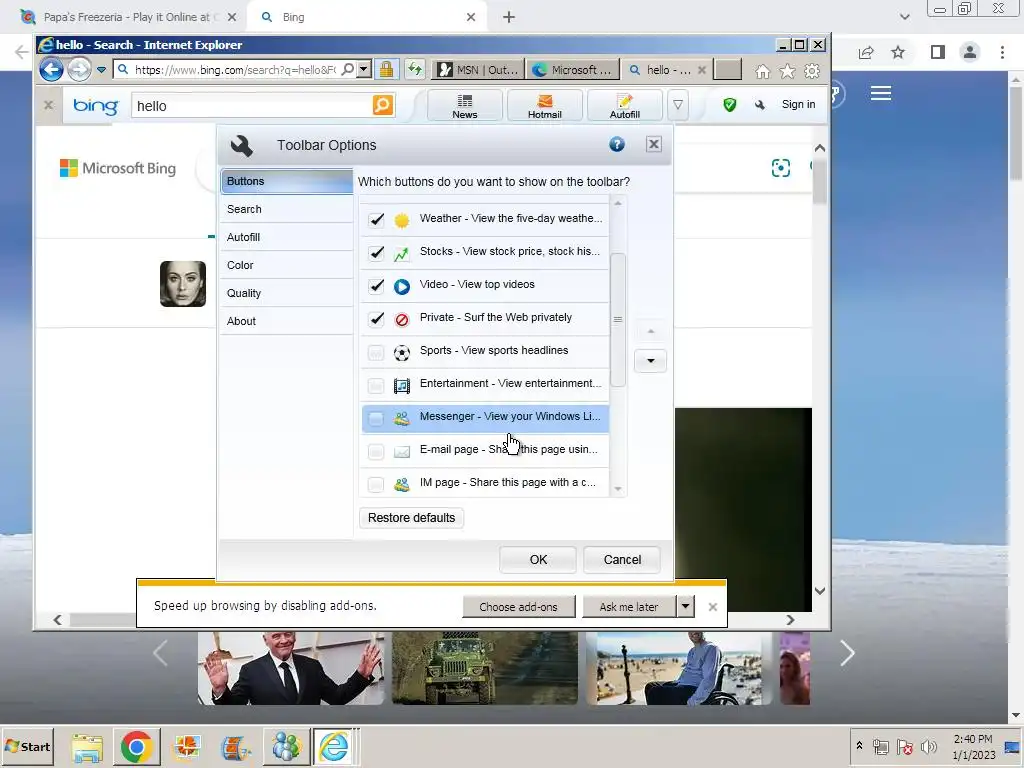Select the Quality category
Screen dimensions: 1024x768
point(287,293)
